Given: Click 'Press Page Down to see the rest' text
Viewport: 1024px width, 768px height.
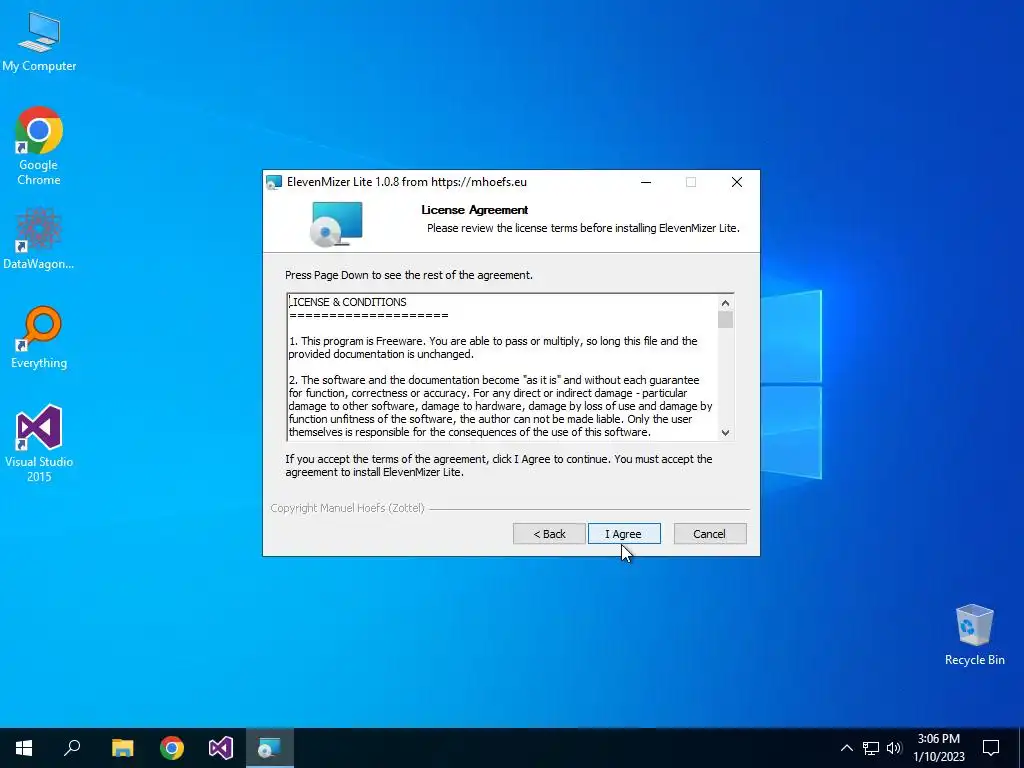Looking at the screenshot, I should coord(409,275).
